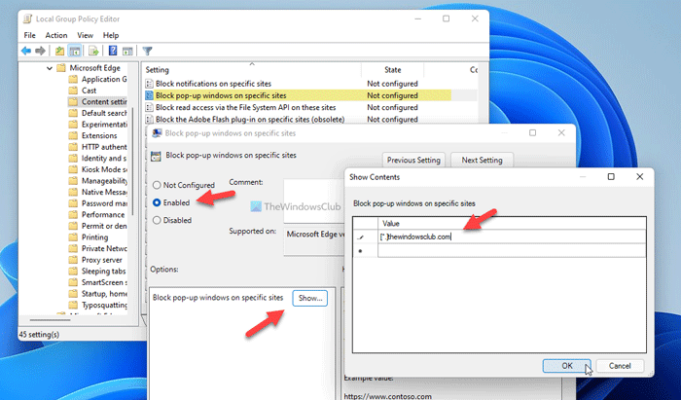The image size is (681, 400).
Task: Open the Action menu
Action: coord(56,35)
